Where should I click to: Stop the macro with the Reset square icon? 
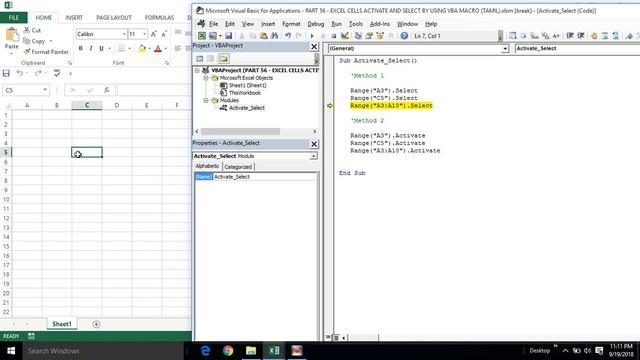point(333,36)
